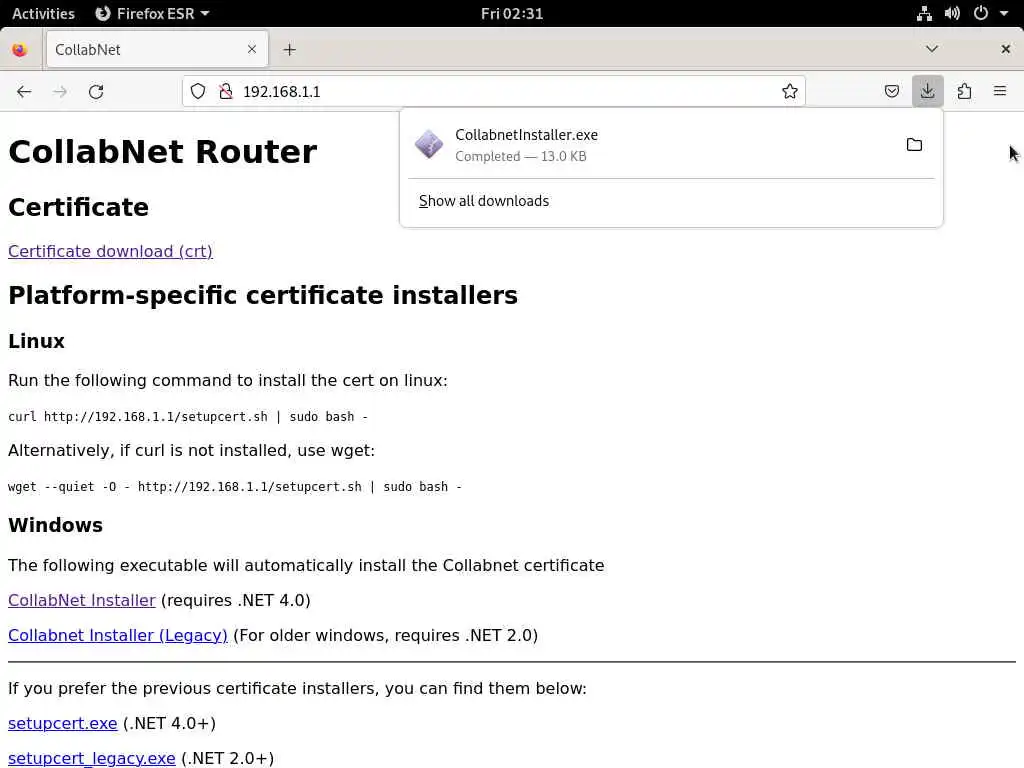Click the power icon in top bar

pyautogui.click(x=981, y=13)
